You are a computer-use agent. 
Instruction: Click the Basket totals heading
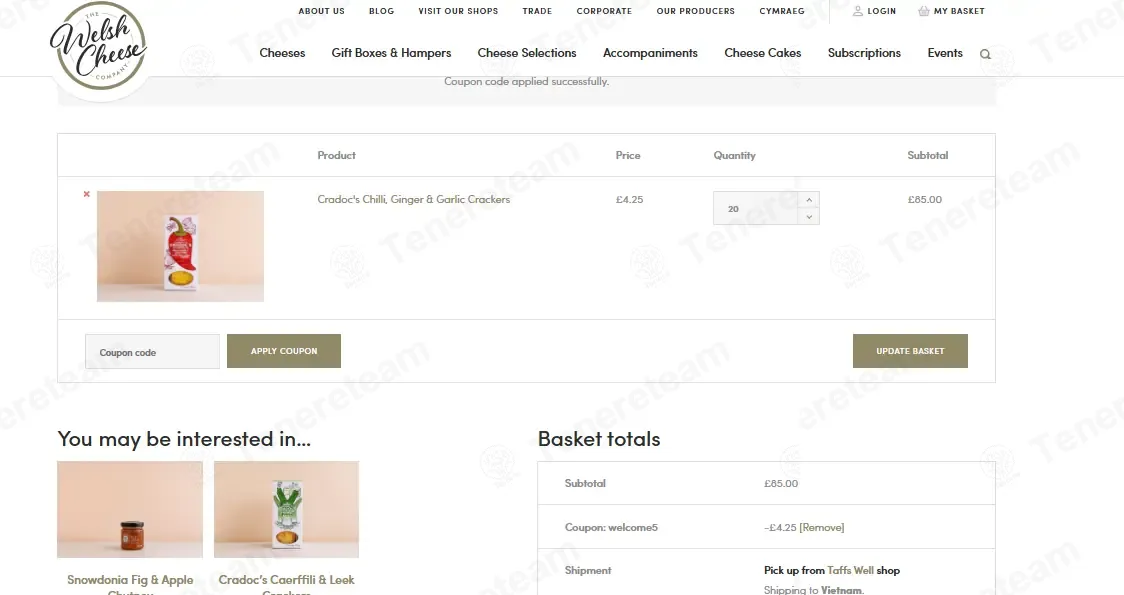click(599, 439)
